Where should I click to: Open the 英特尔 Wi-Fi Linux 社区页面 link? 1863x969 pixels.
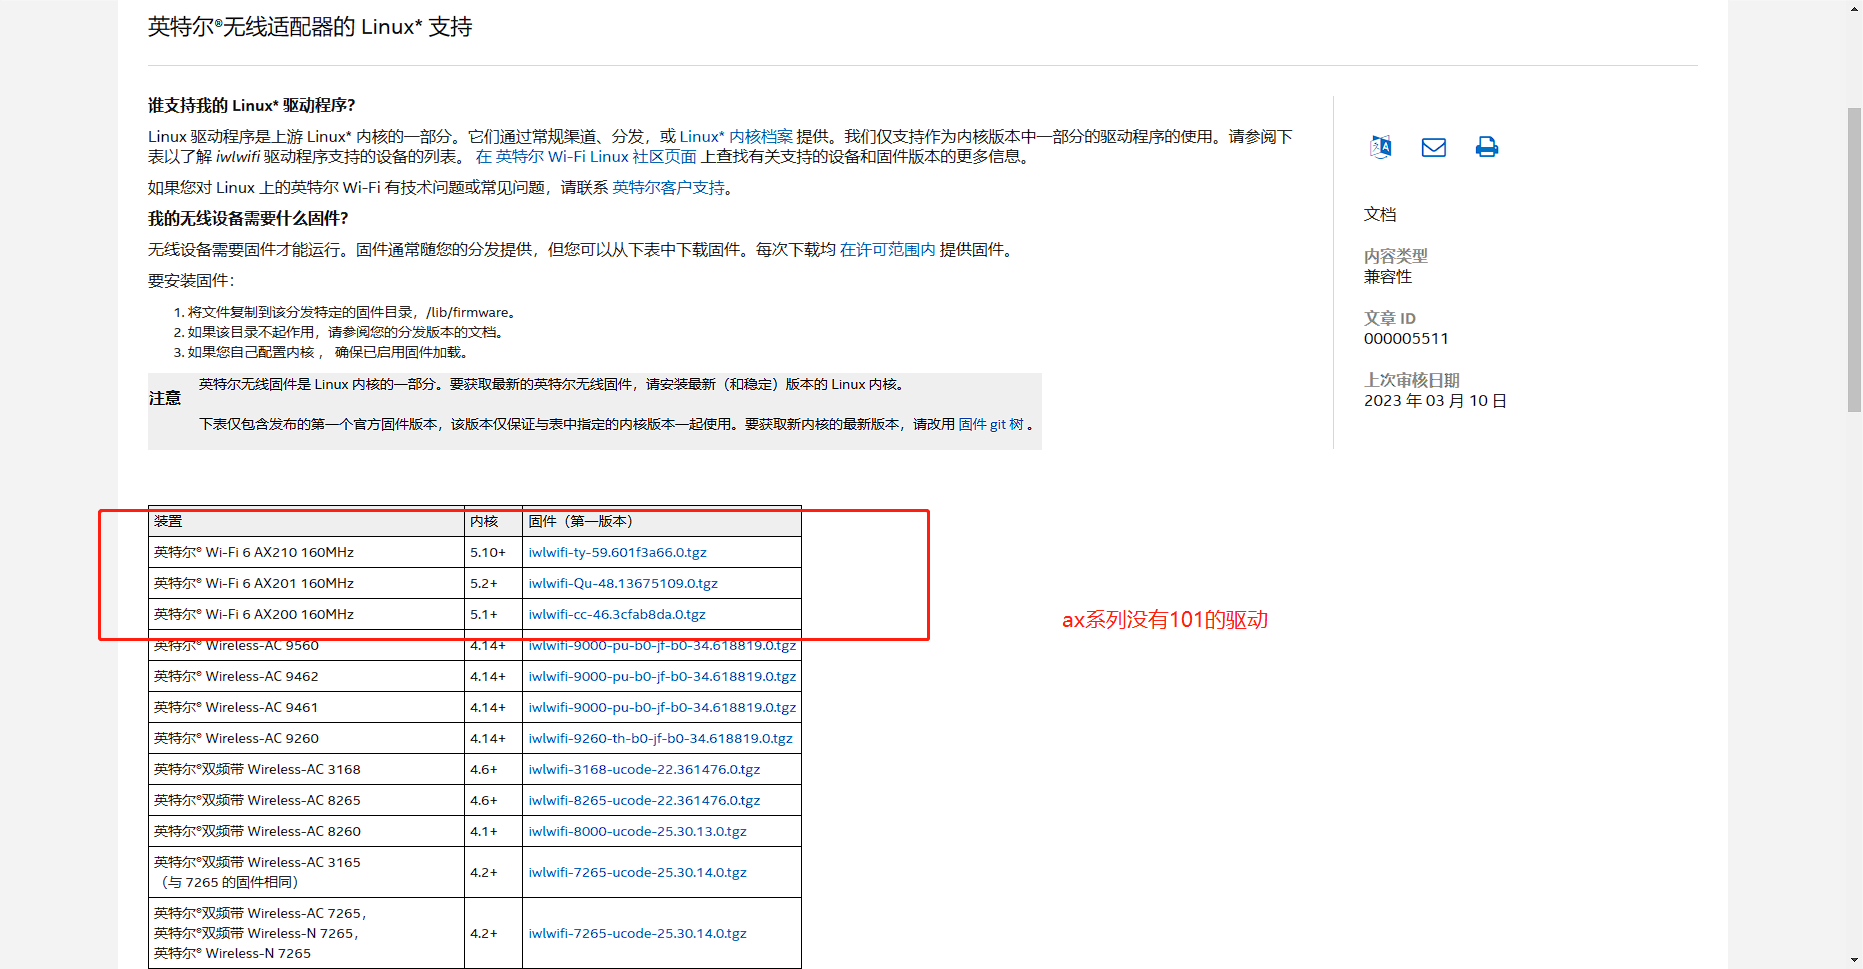596,157
